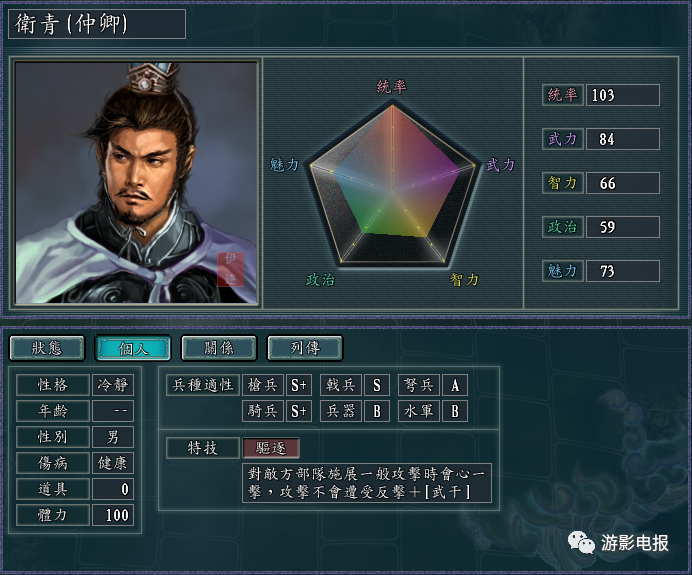Open the 關係 relations tab
Image resolution: width=692 pixels, height=575 pixels.
click(x=219, y=348)
